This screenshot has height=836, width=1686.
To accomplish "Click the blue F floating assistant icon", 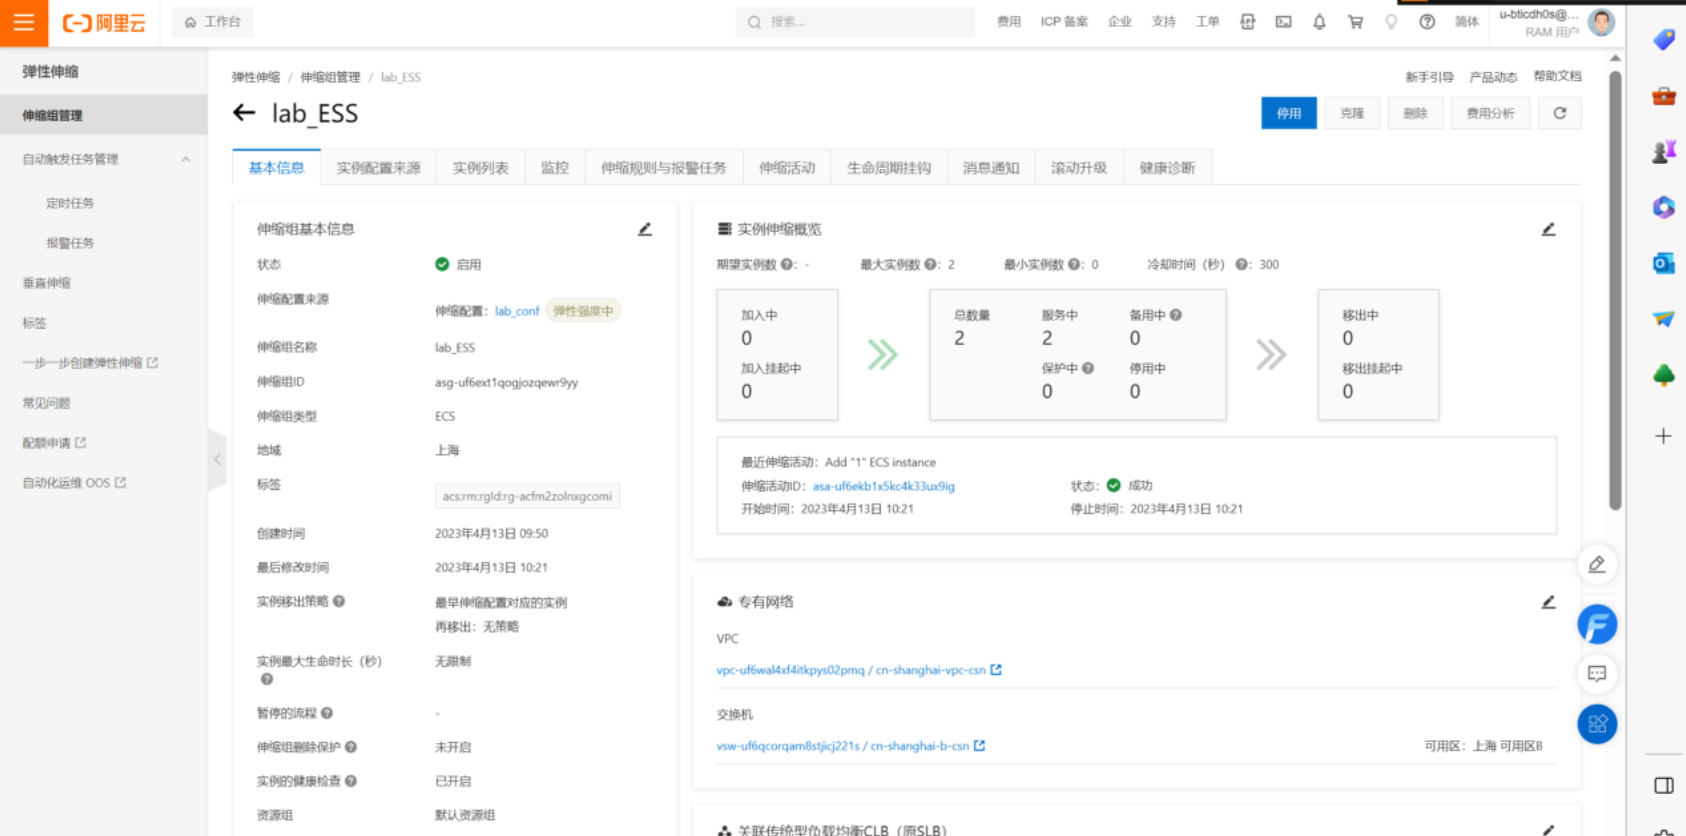I will pyautogui.click(x=1597, y=625).
